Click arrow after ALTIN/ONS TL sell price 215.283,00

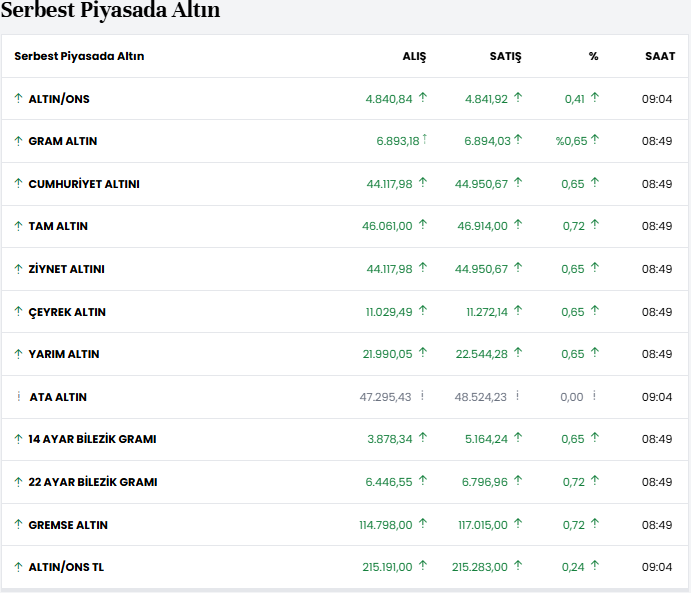point(518,566)
